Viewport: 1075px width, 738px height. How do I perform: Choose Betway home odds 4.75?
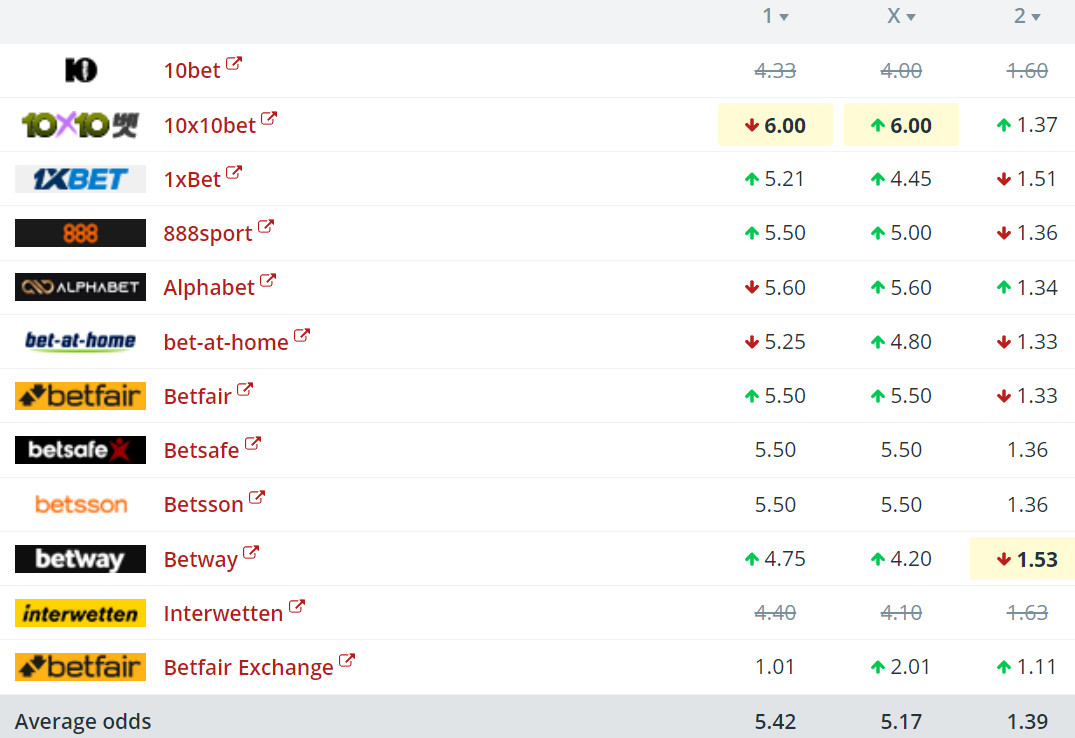coord(775,559)
